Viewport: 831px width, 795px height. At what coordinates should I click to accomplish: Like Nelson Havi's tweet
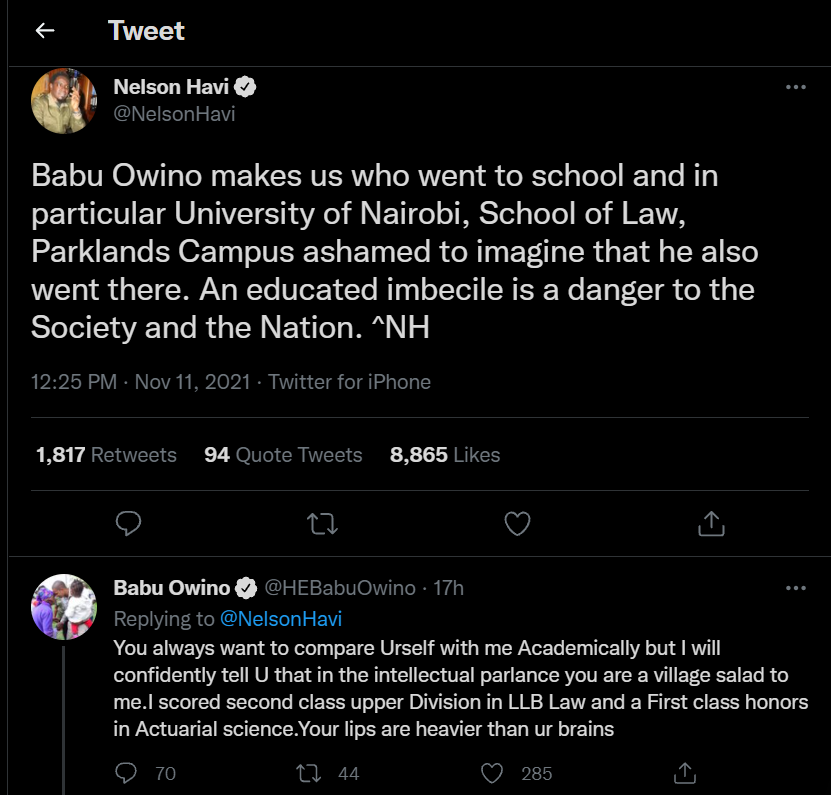[x=517, y=523]
